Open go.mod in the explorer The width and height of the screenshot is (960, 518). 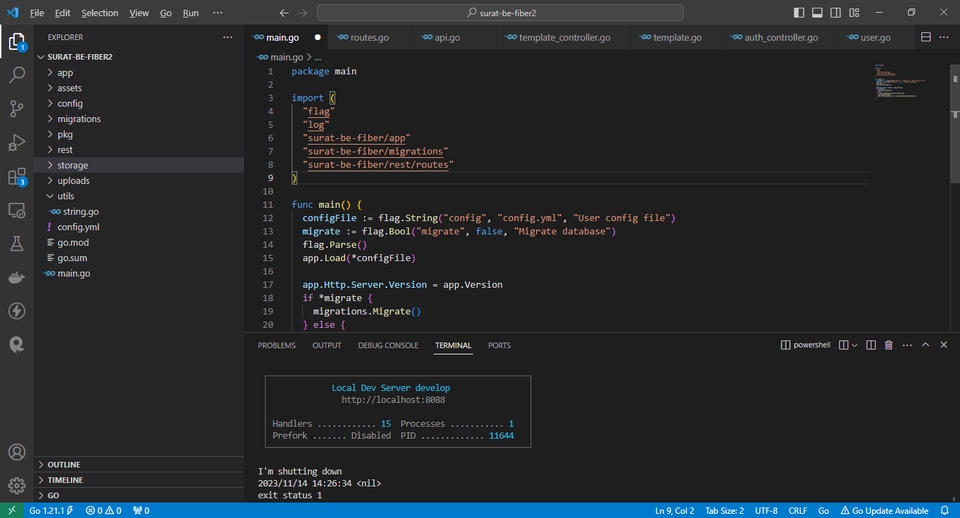click(140, 242)
